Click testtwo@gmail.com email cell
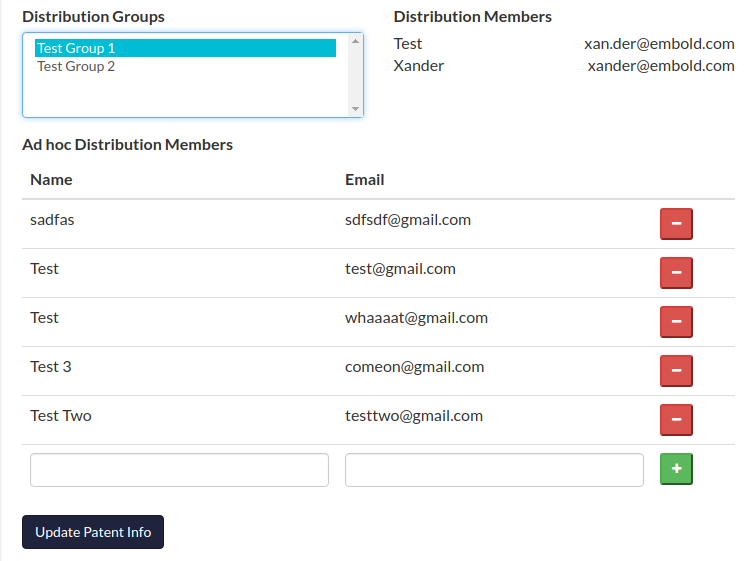Screen dimensions: 753x561 click(414, 416)
